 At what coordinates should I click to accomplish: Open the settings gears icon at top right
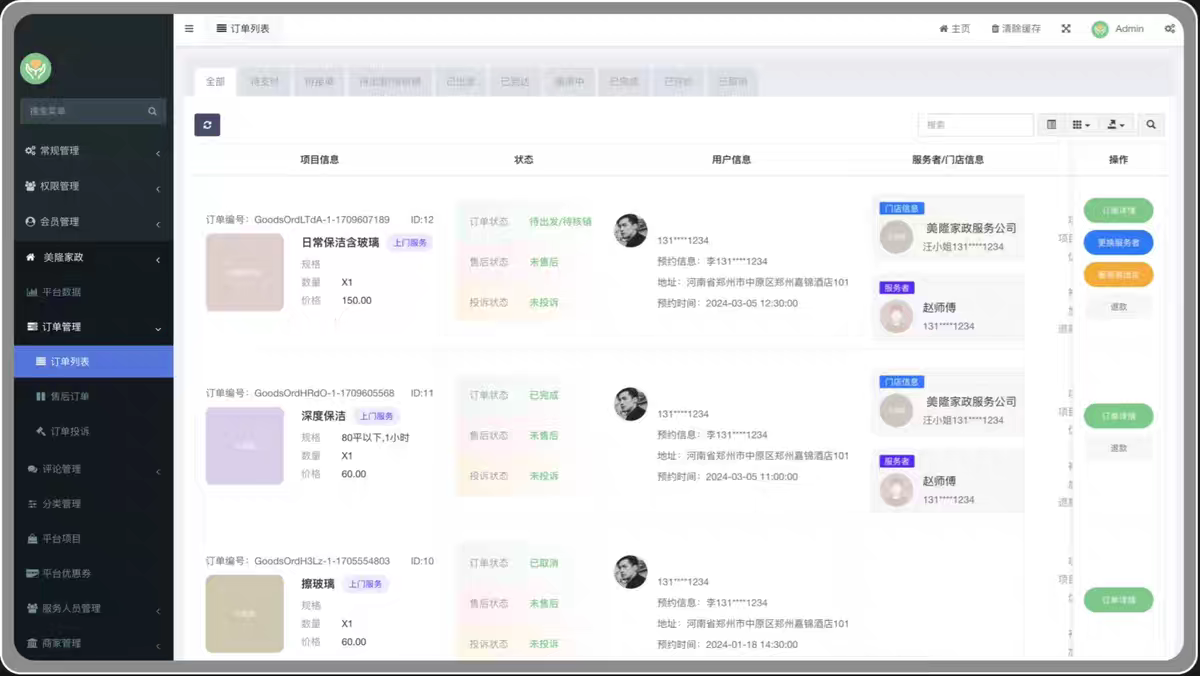pyautogui.click(x=1170, y=29)
